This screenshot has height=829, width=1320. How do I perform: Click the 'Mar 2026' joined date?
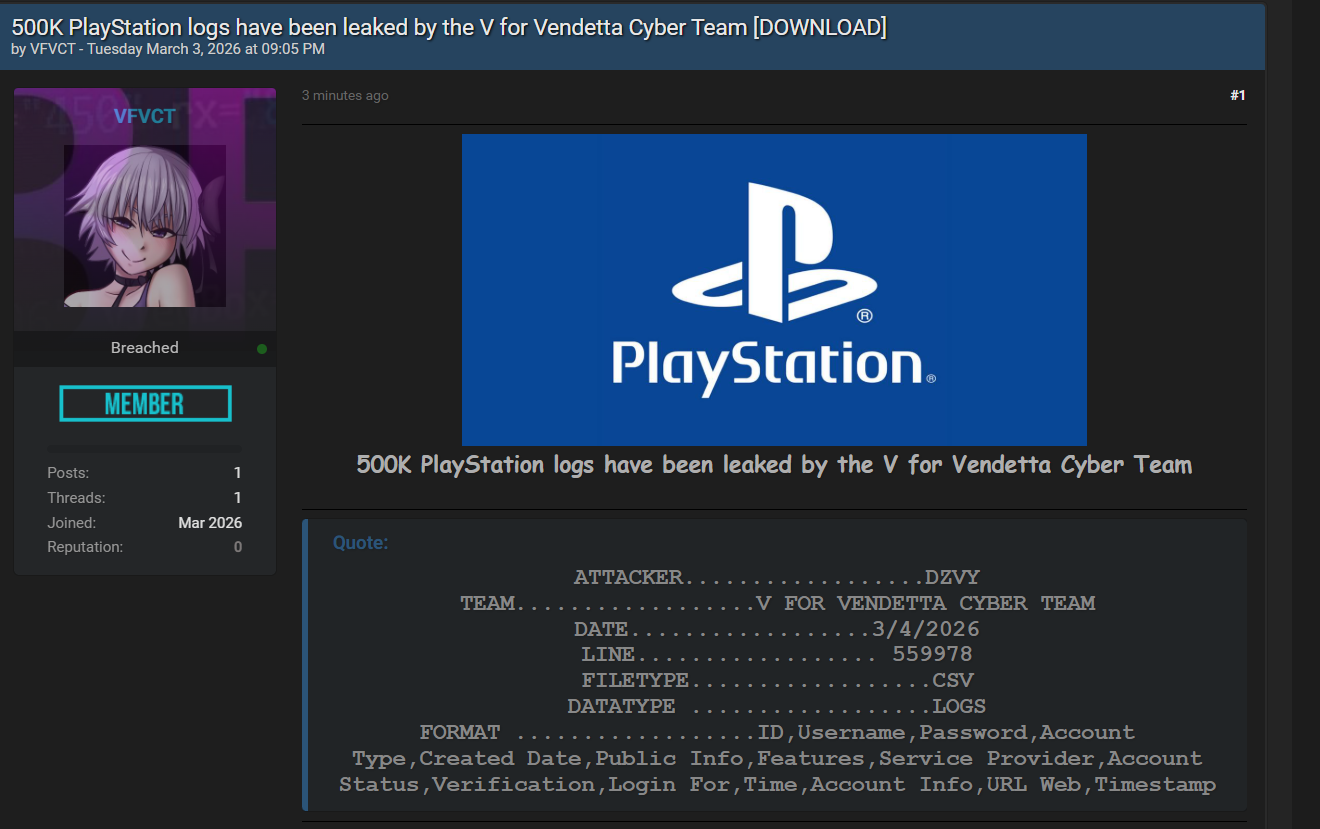[x=210, y=523]
